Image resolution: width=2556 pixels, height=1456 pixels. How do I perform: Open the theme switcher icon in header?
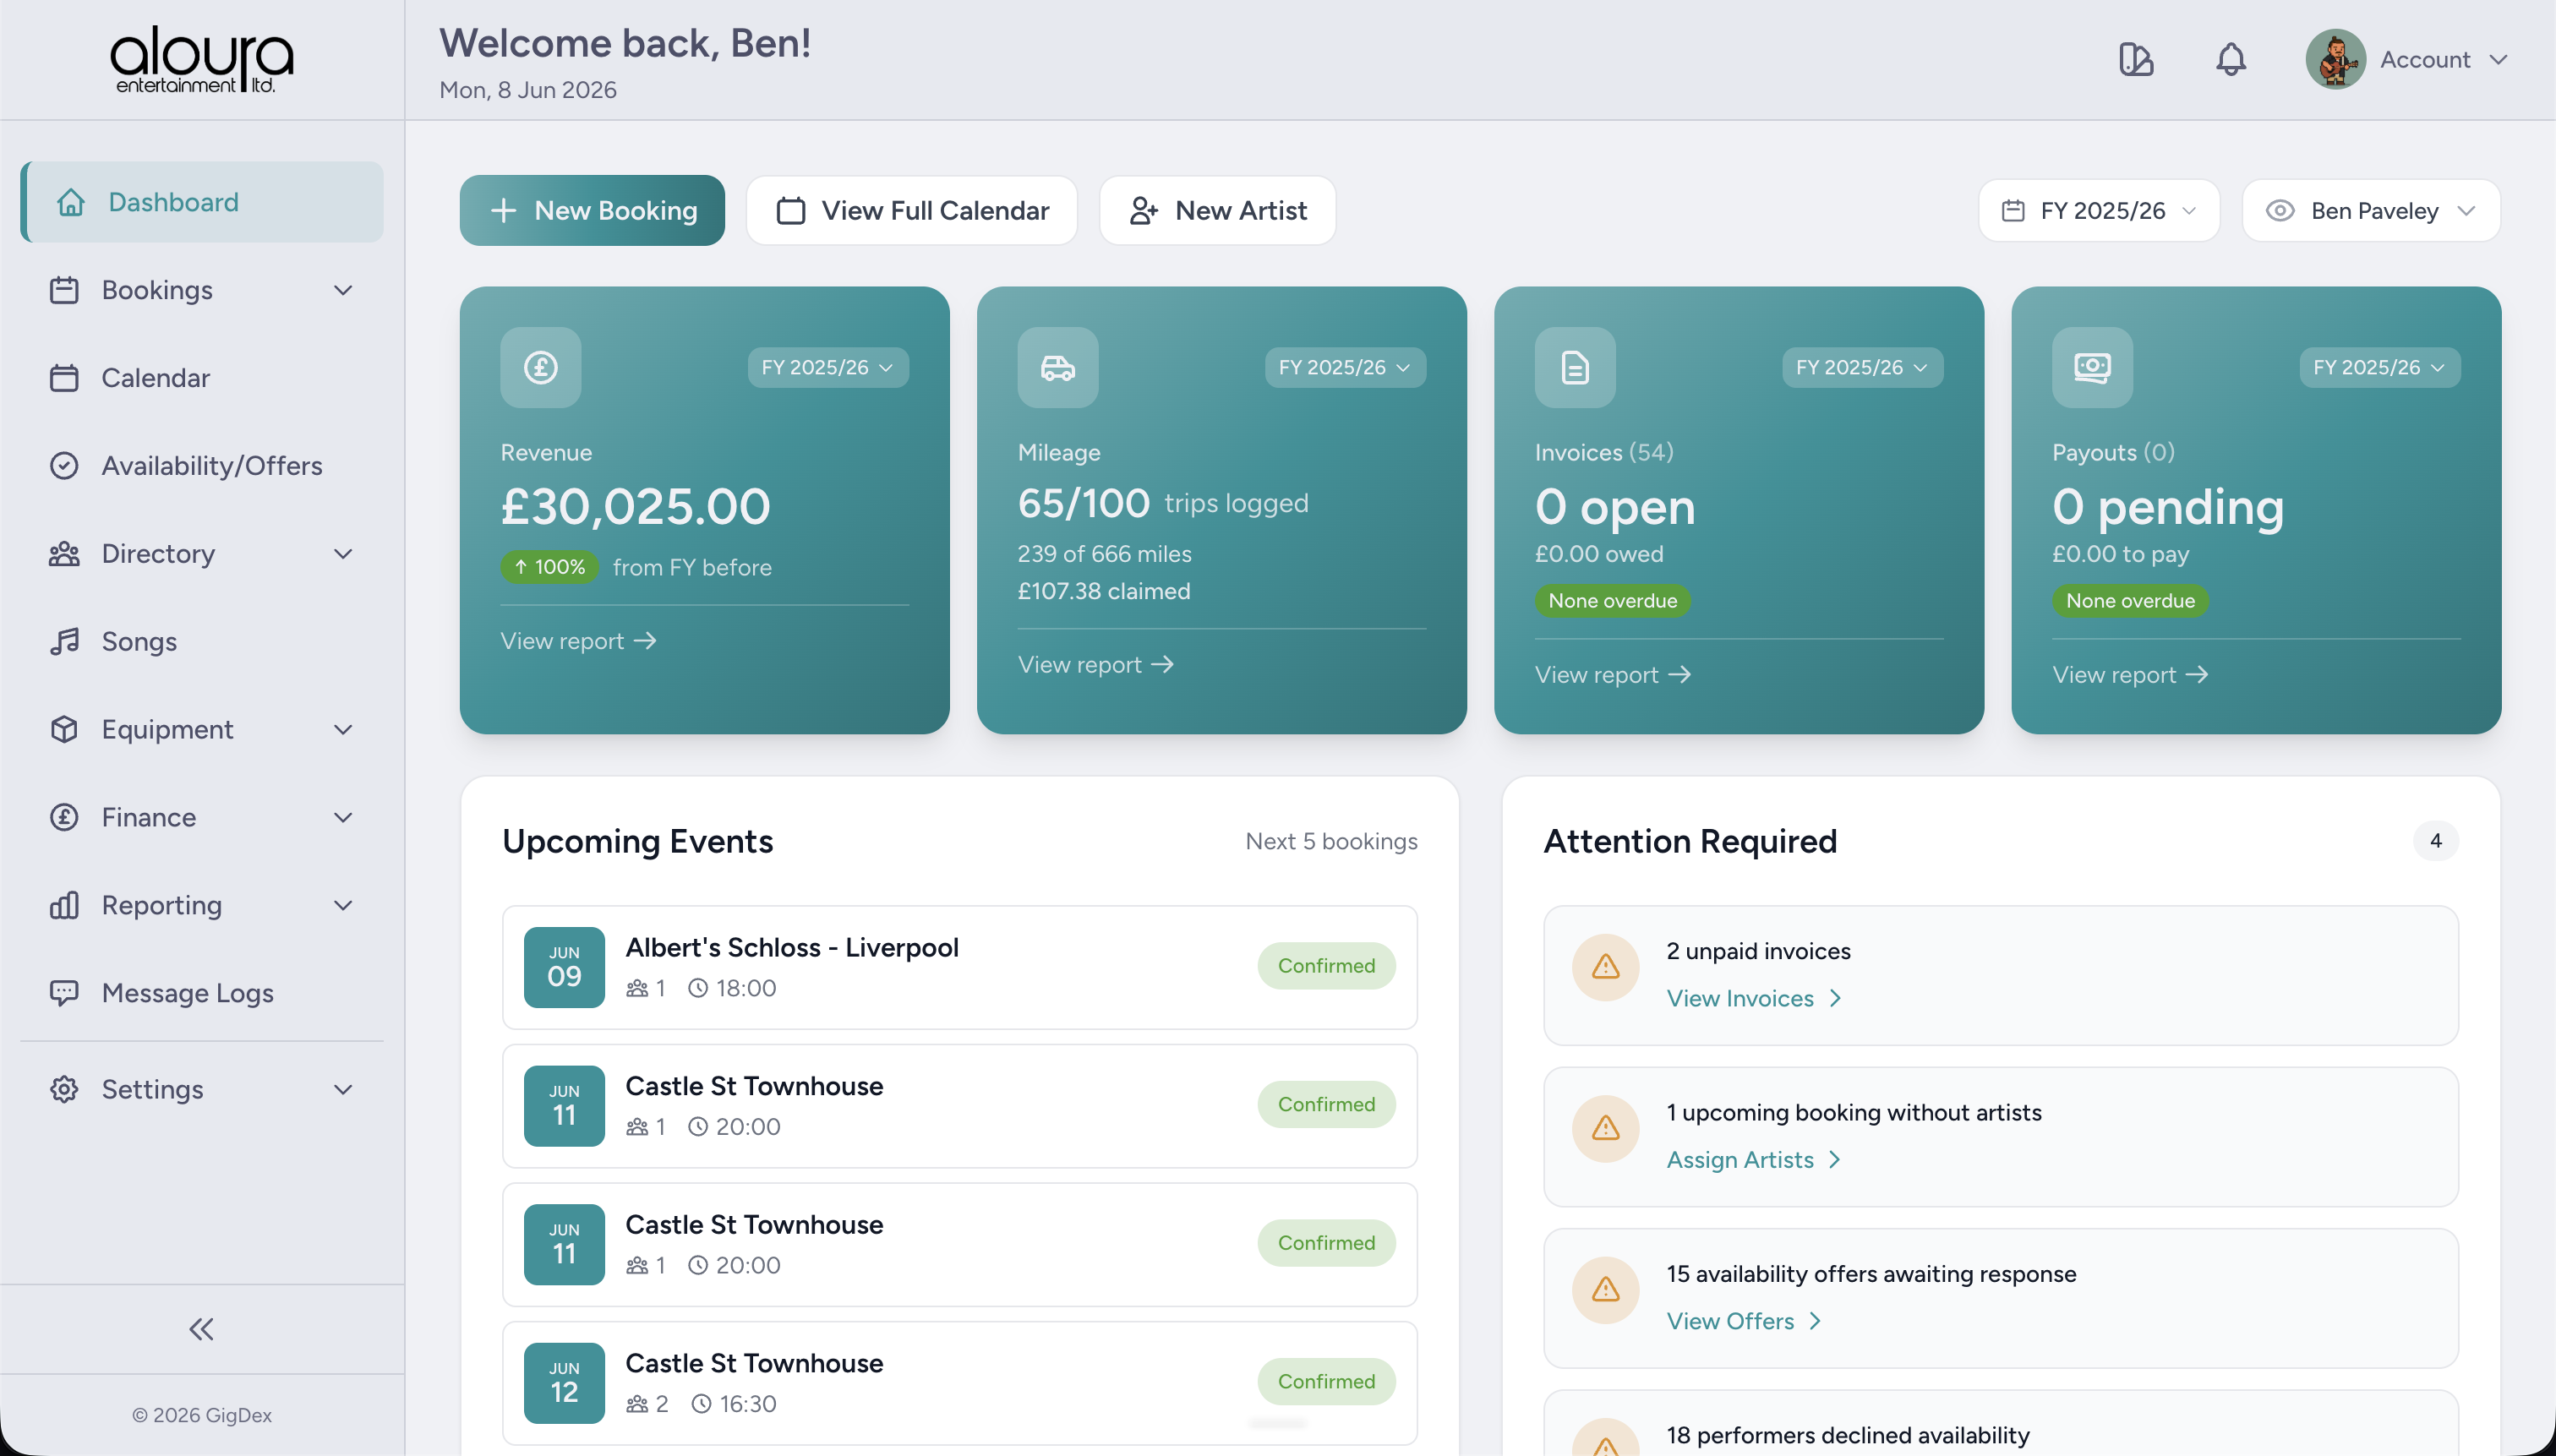coord(2136,60)
